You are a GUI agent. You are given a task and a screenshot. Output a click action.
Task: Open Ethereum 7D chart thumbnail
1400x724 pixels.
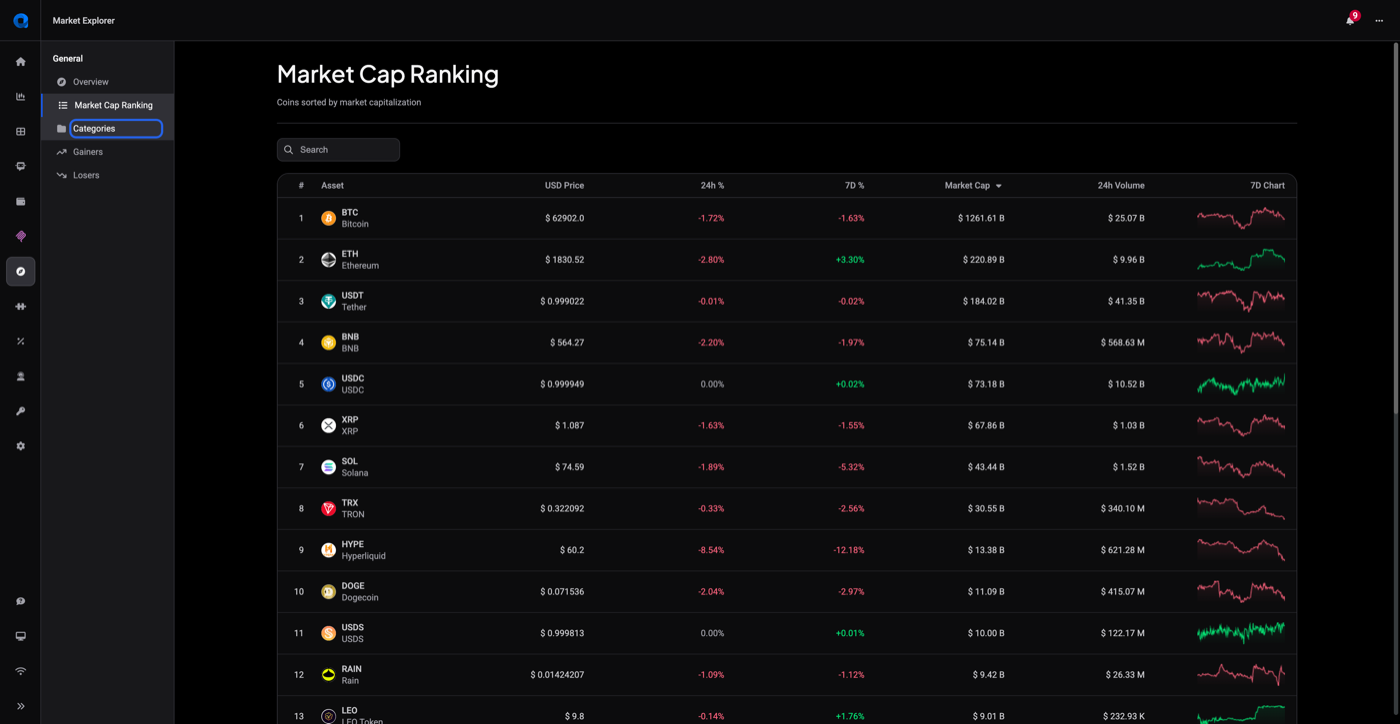pos(1241,260)
